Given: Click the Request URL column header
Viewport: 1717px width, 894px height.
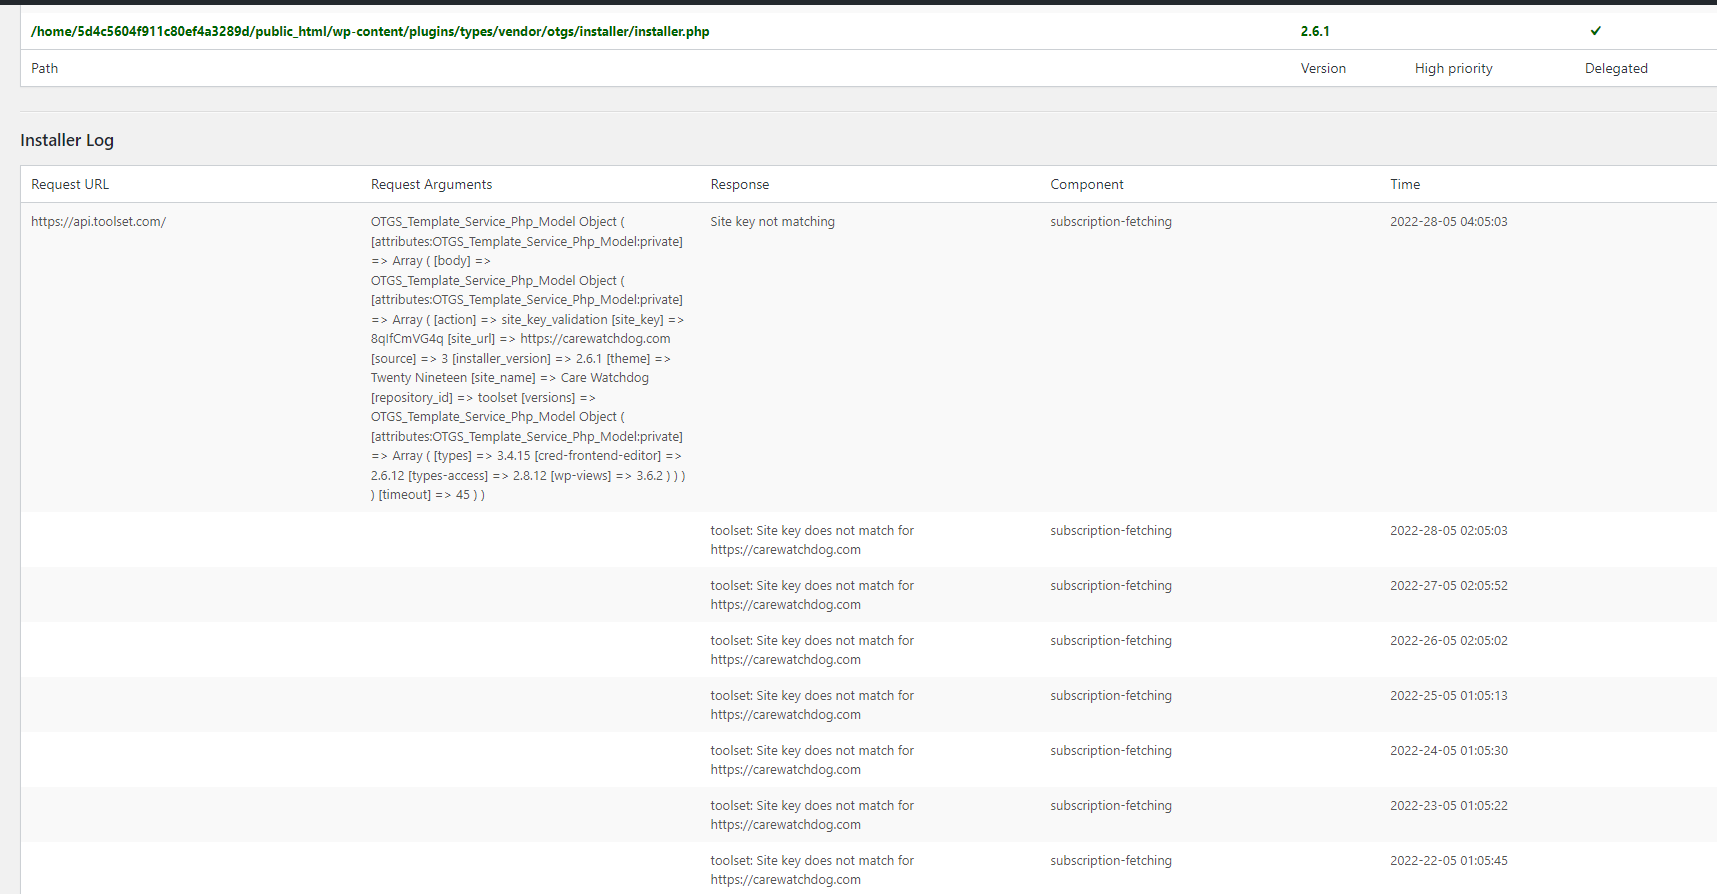Looking at the screenshot, I should pos(70,184).
